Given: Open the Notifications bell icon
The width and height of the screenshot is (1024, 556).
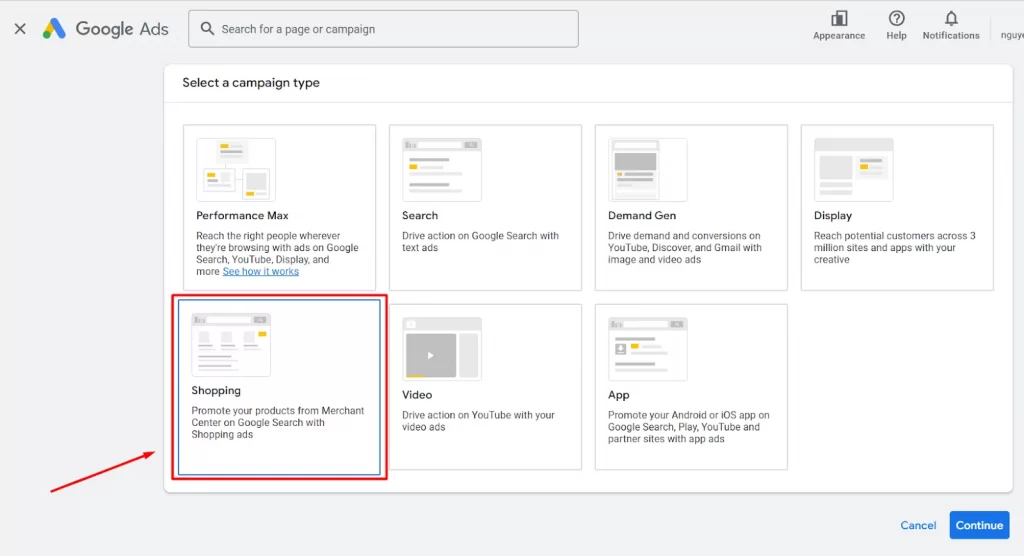Looking at the screenshot, I should tap(951, 19).
